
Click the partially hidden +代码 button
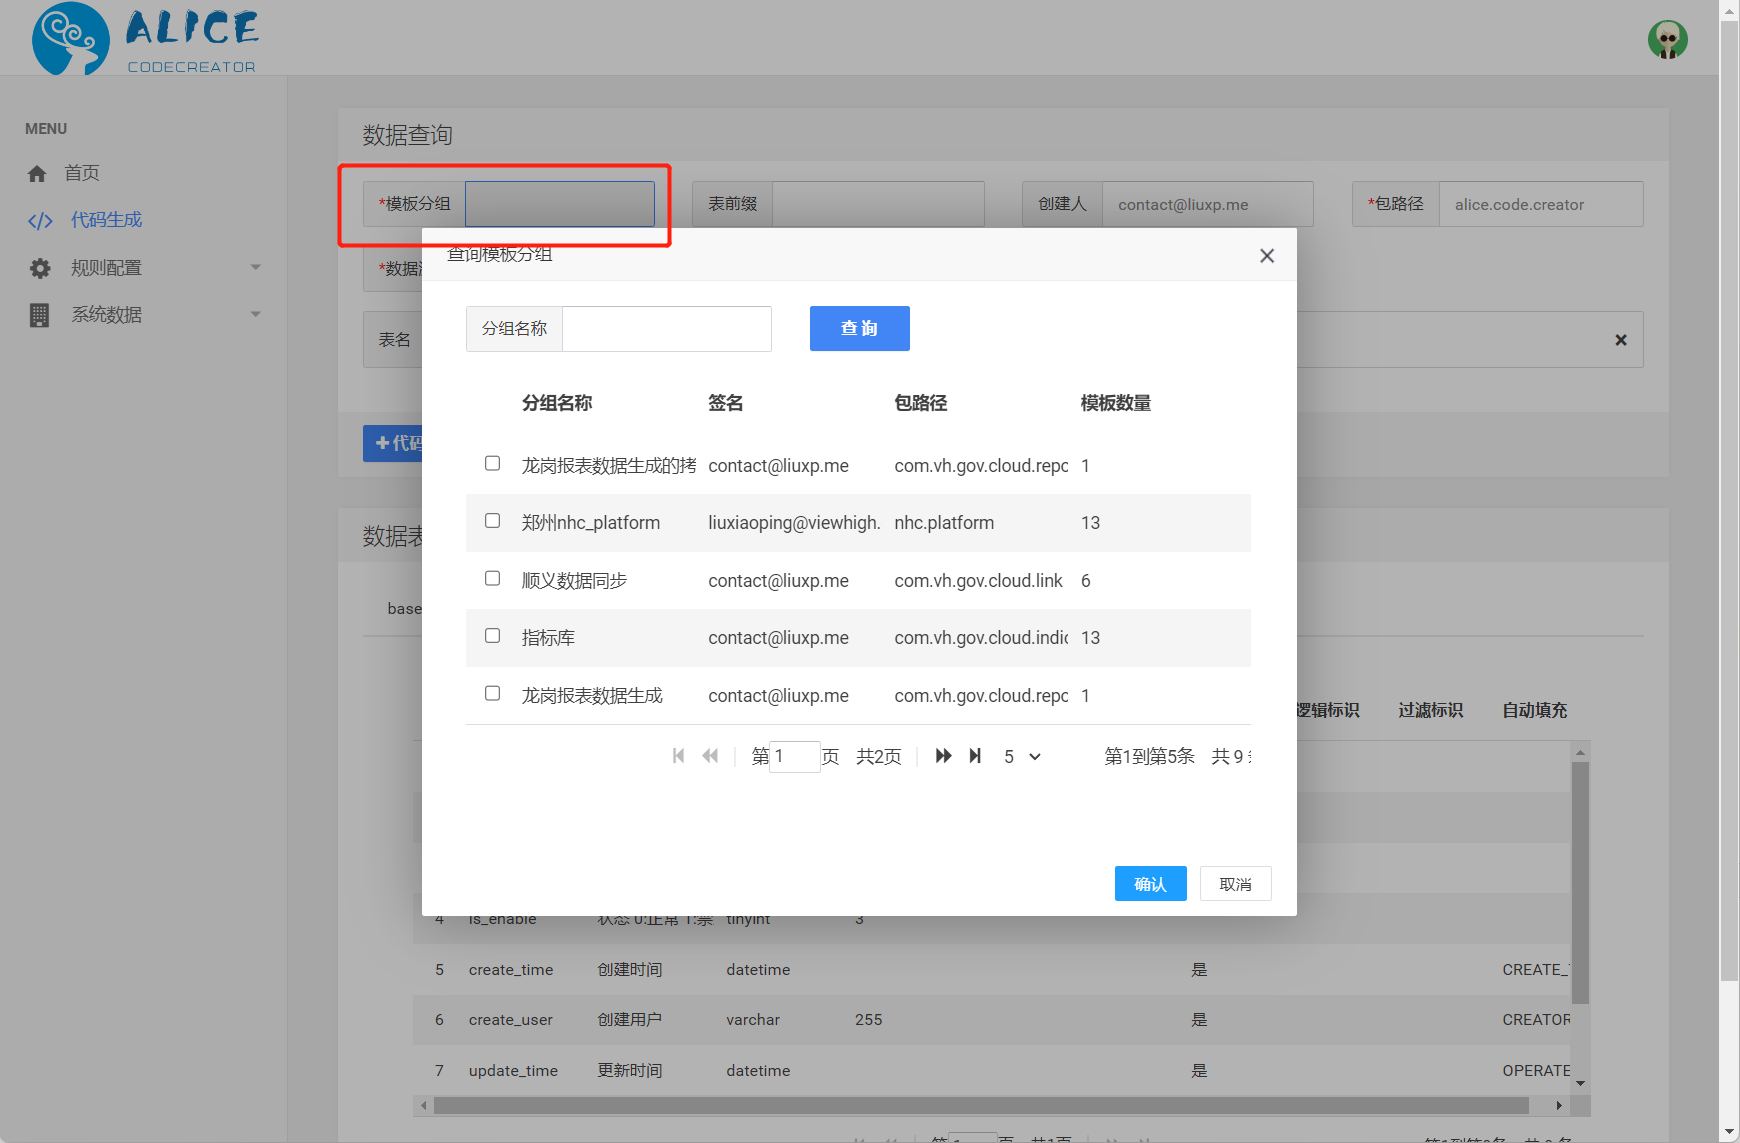[393, 443]
